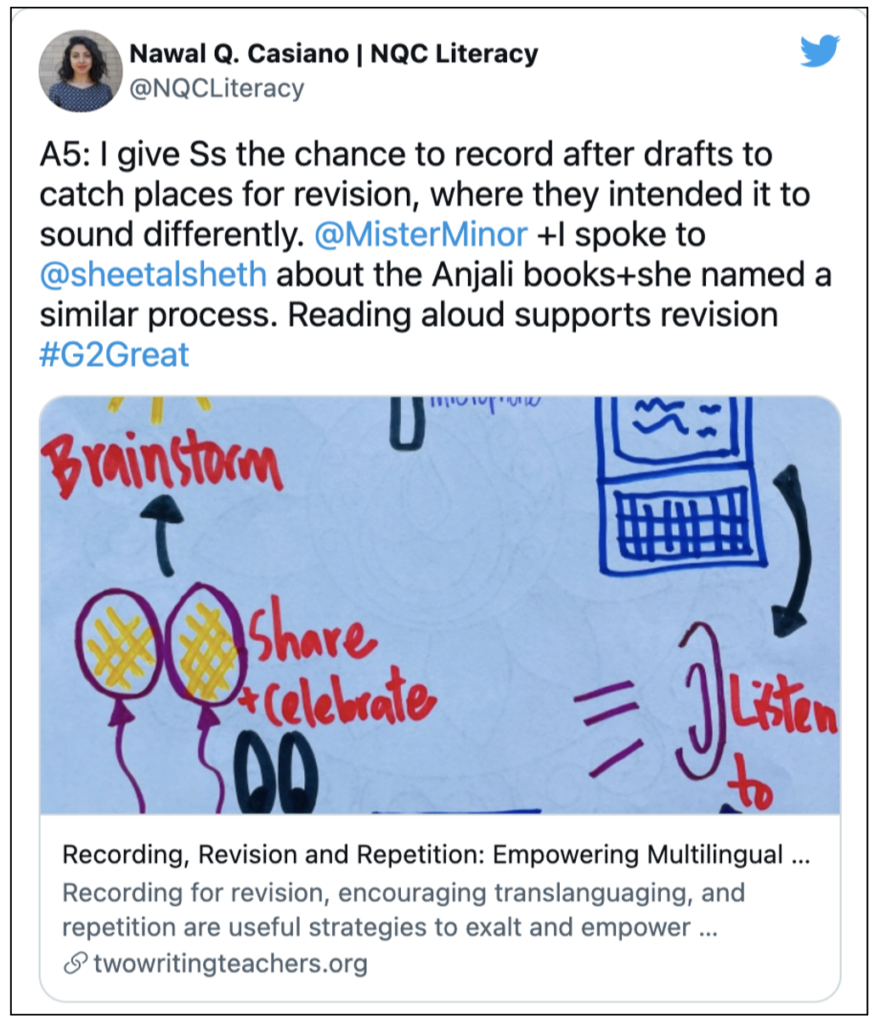This screenshot has width=875, height=1024.
Task: Follow the #G2Great hashtag
Action: point(114,355)
